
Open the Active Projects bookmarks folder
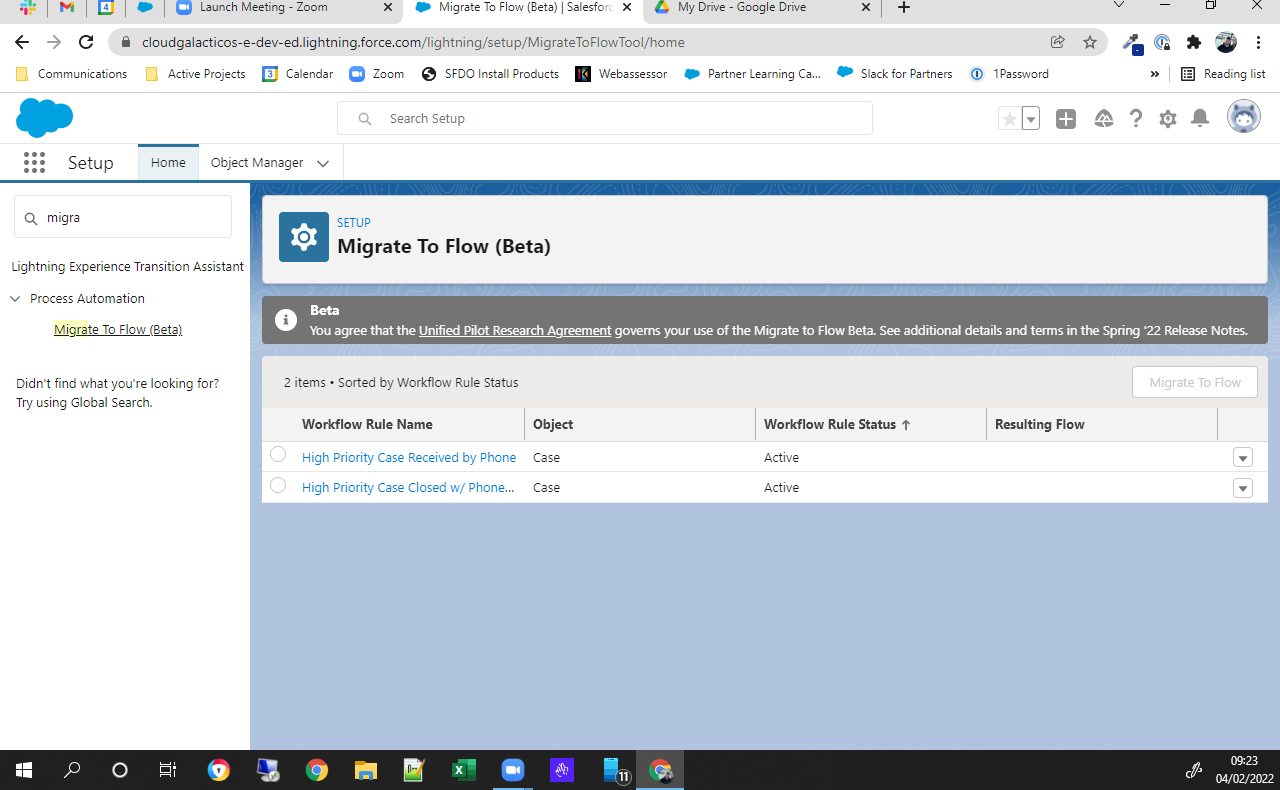(196, 74)
